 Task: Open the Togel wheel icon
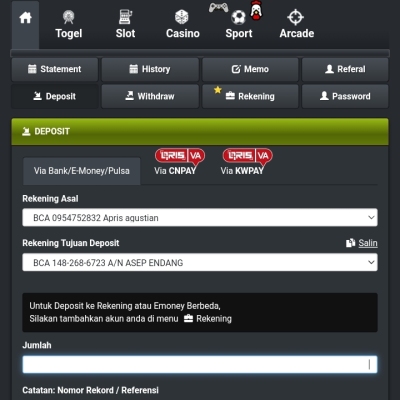pyautogui.click(x=69, y=17)
